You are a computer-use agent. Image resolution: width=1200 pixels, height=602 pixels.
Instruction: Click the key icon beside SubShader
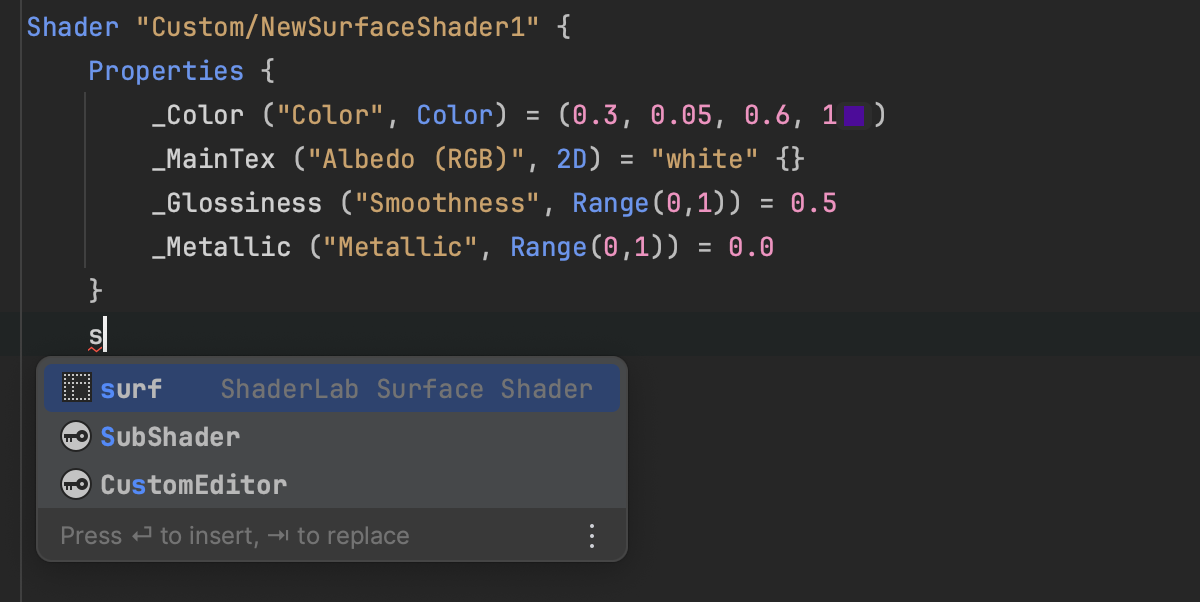(x=76, y=437)
